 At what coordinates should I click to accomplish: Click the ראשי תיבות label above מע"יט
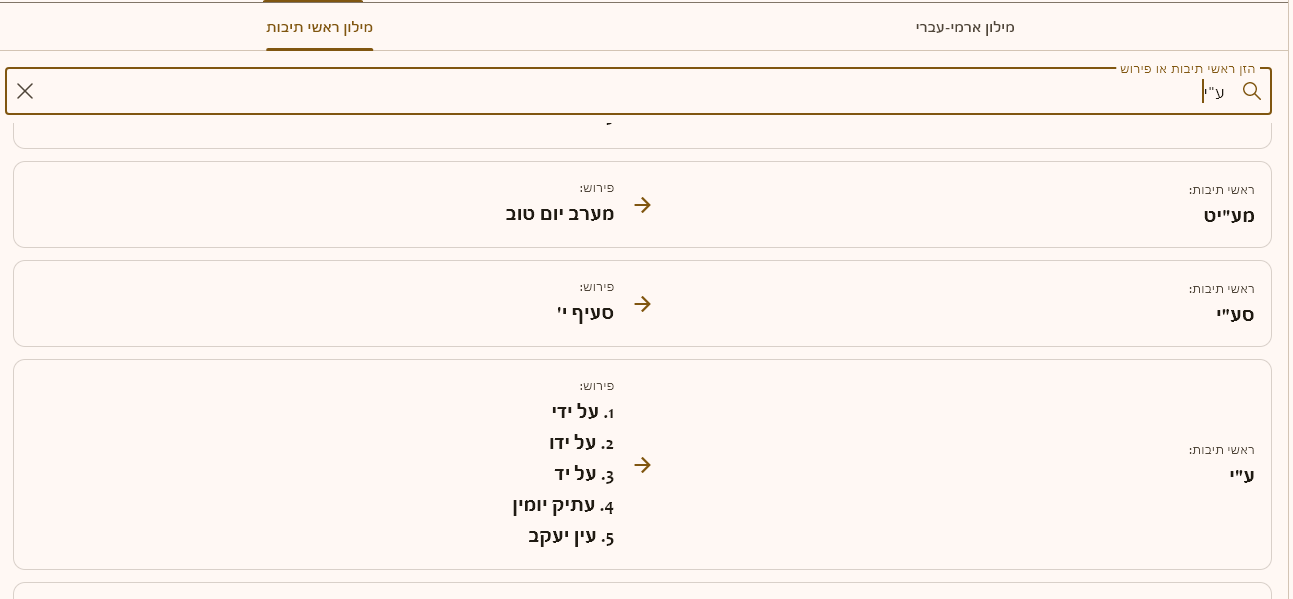(1221, 189)
